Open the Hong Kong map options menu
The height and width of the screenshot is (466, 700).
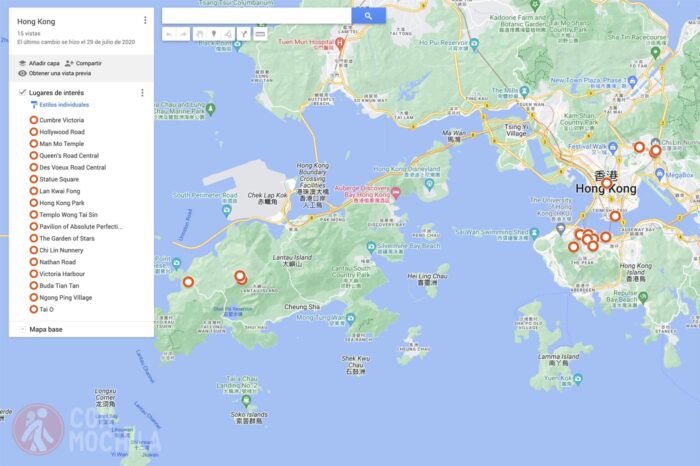tap(145, 21)
